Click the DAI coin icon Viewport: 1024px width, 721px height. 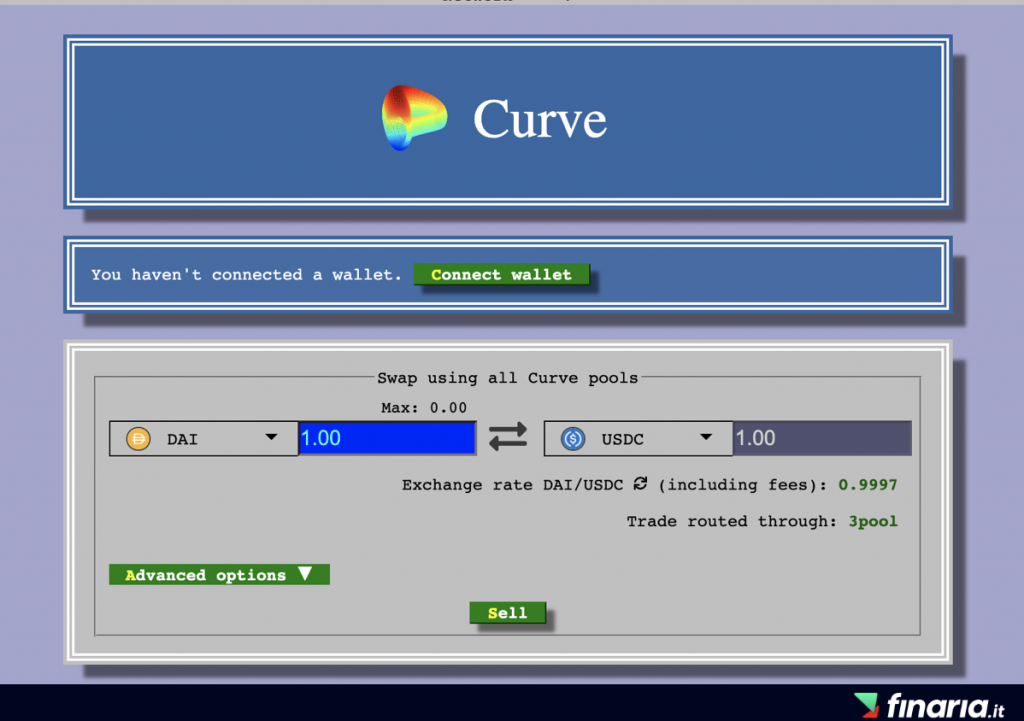pos(138,439)
